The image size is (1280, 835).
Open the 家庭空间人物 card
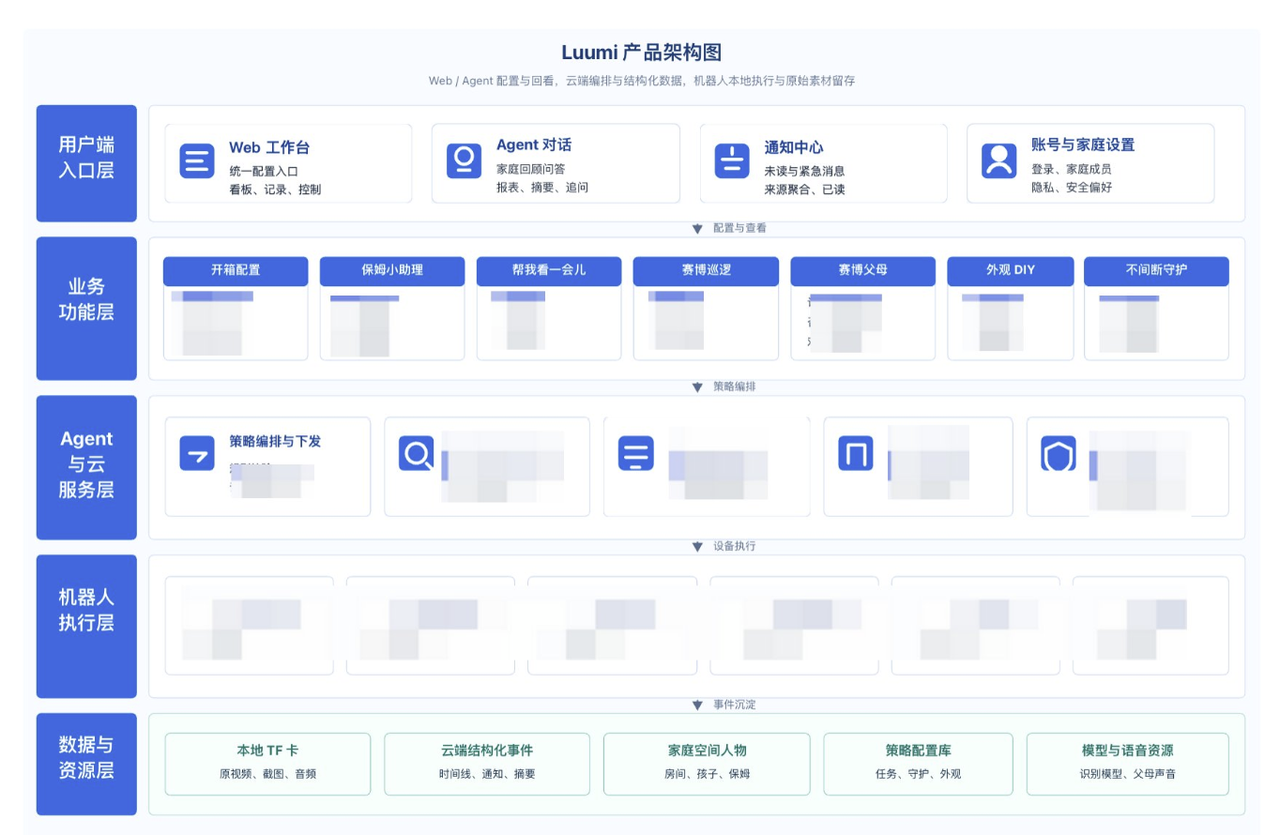pyautogui.click(x=707, y=764)
